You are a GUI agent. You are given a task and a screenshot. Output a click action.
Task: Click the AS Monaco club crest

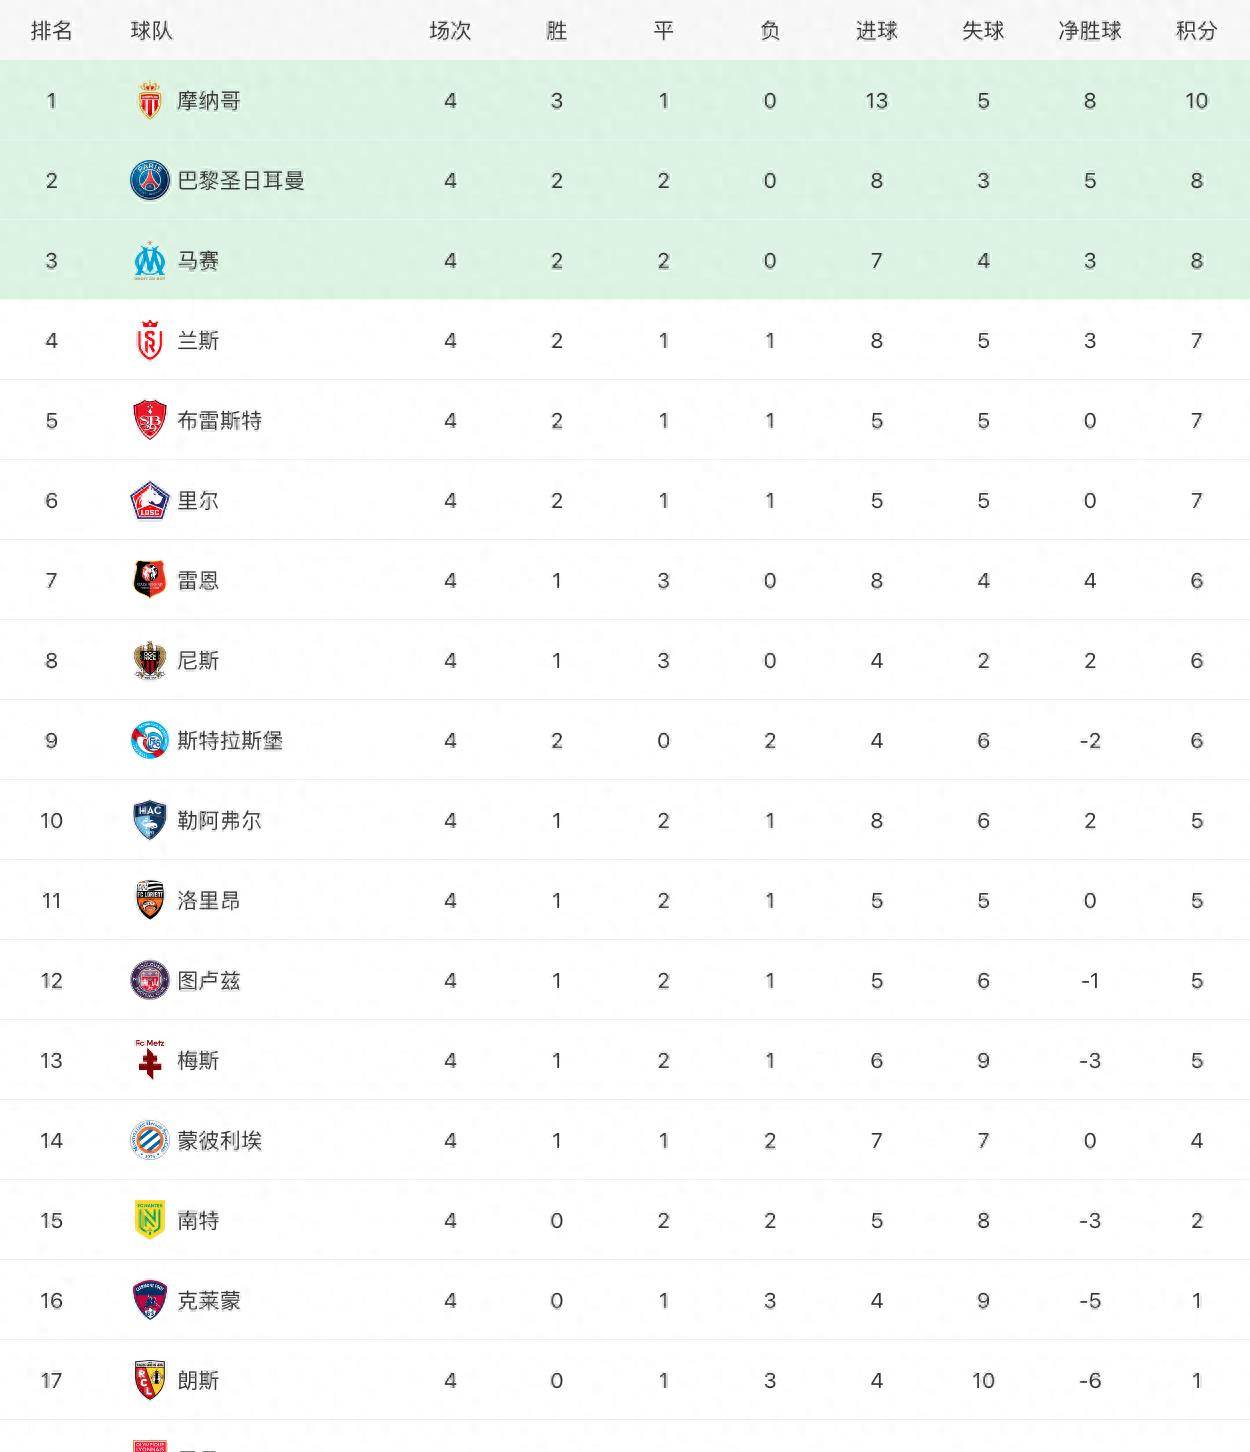(150, 100)
